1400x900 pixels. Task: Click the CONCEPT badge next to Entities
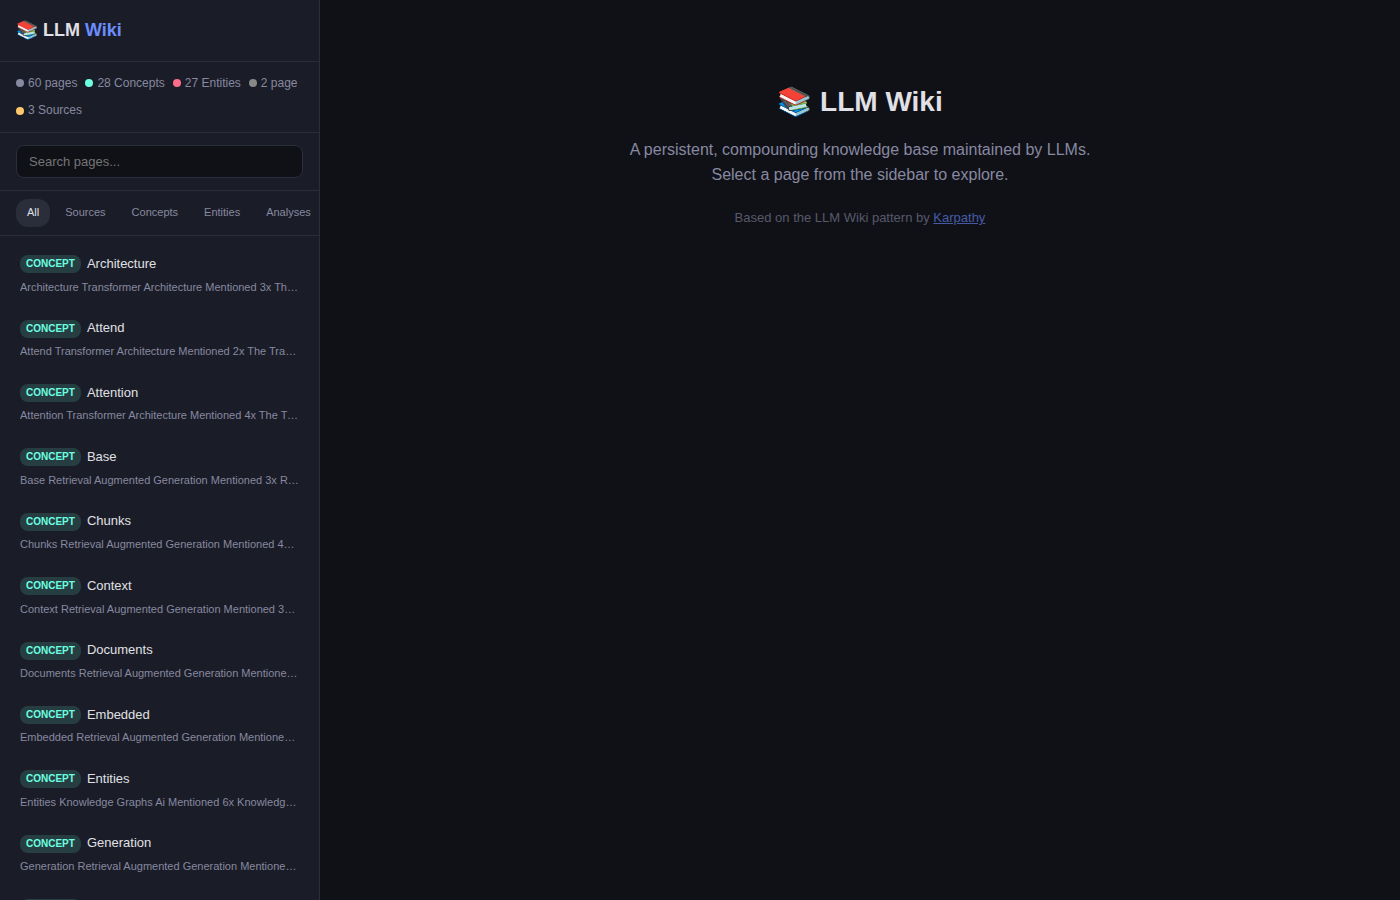point(50,779)
